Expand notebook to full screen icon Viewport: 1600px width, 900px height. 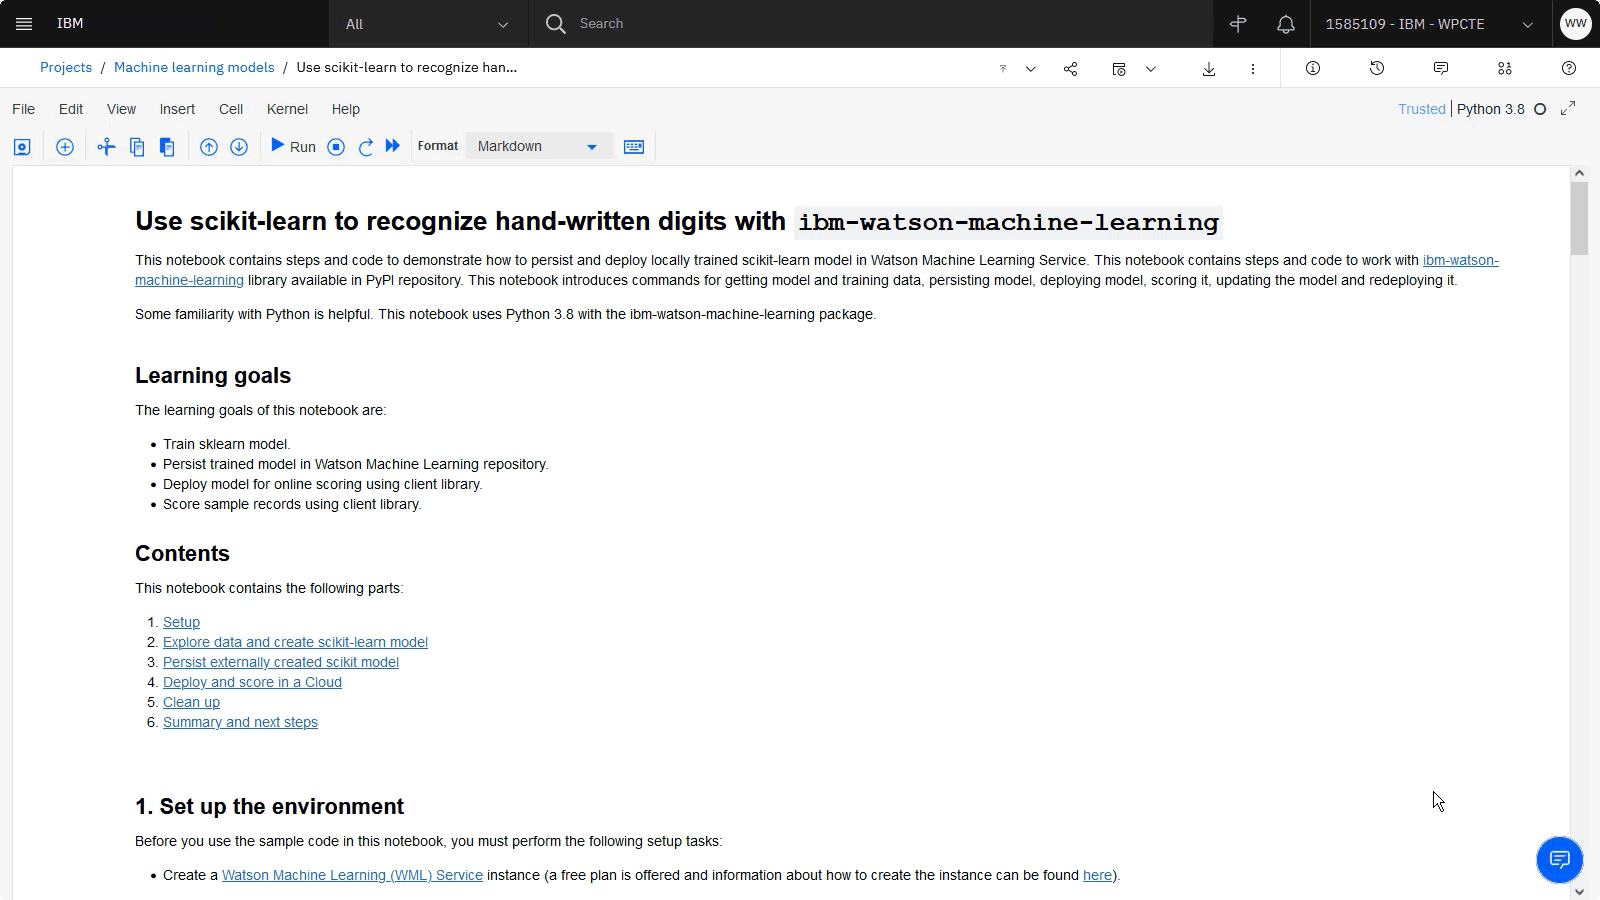pyautogui.click(x=1568, y=108)
